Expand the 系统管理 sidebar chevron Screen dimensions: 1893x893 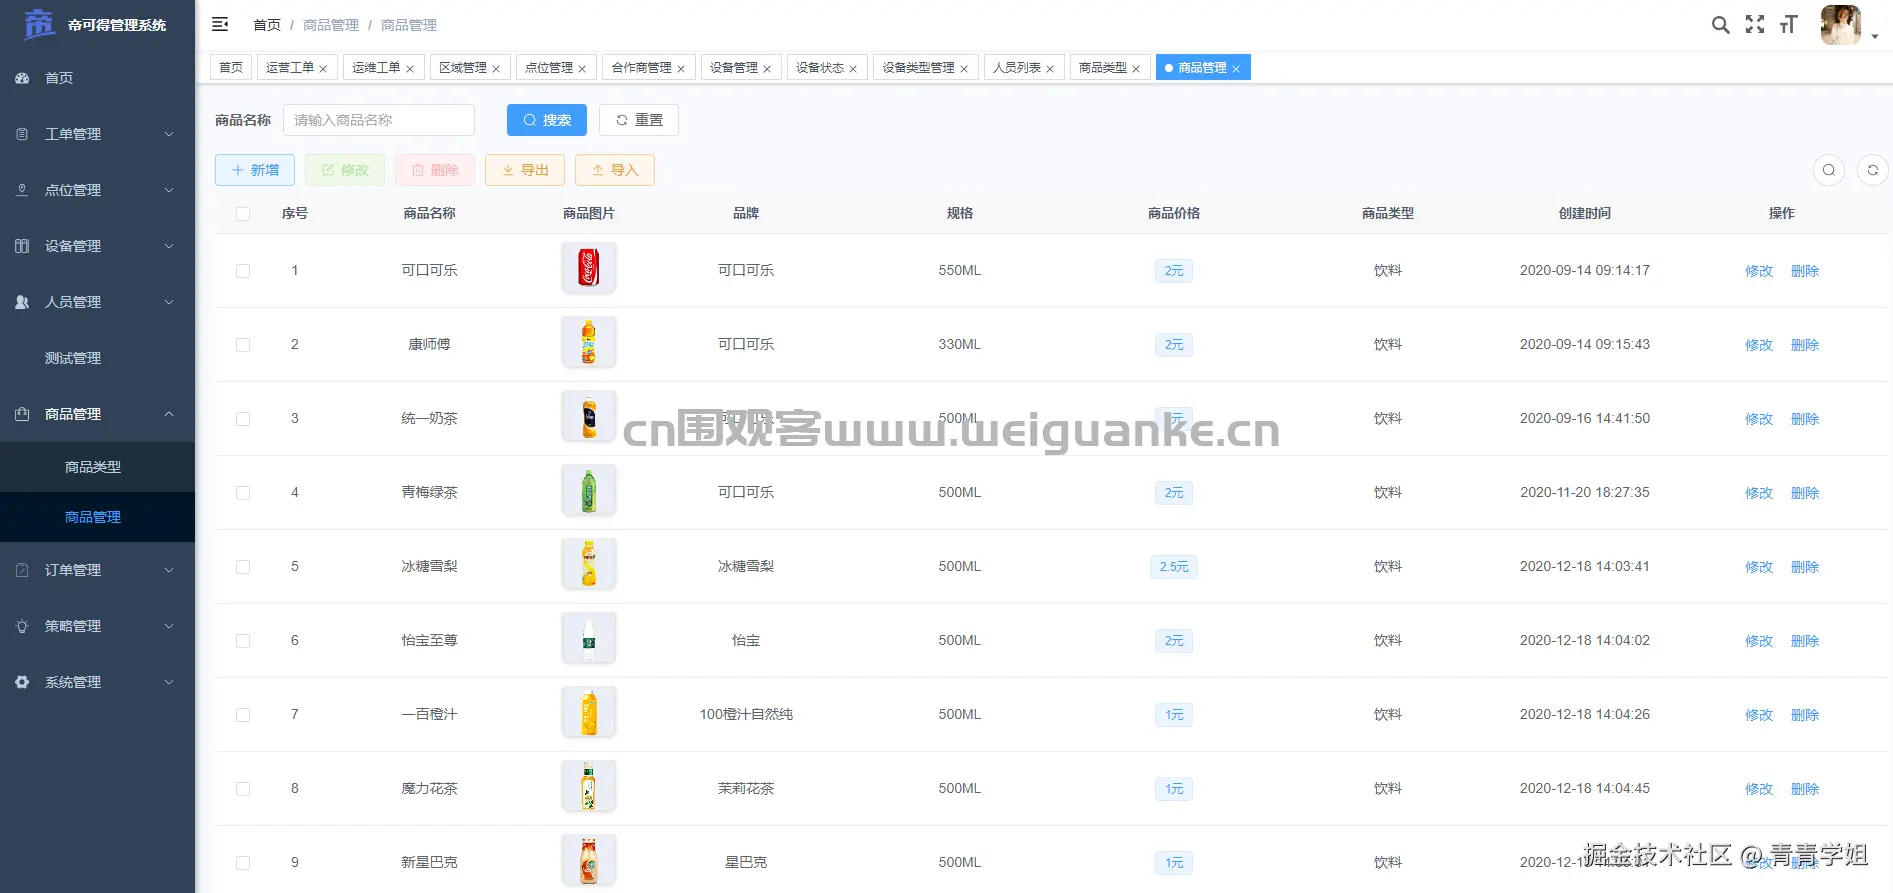(x=169, y=682)
